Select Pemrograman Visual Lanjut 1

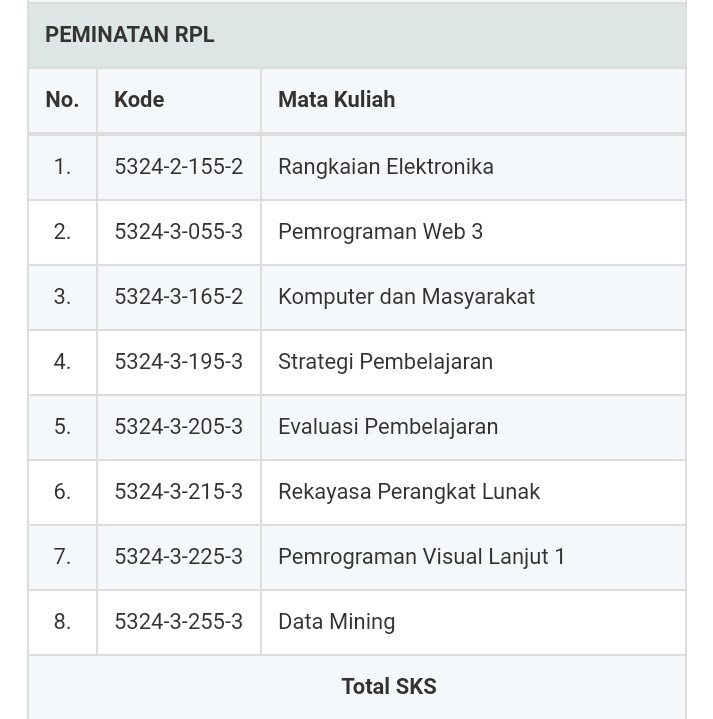pos(421,557)
